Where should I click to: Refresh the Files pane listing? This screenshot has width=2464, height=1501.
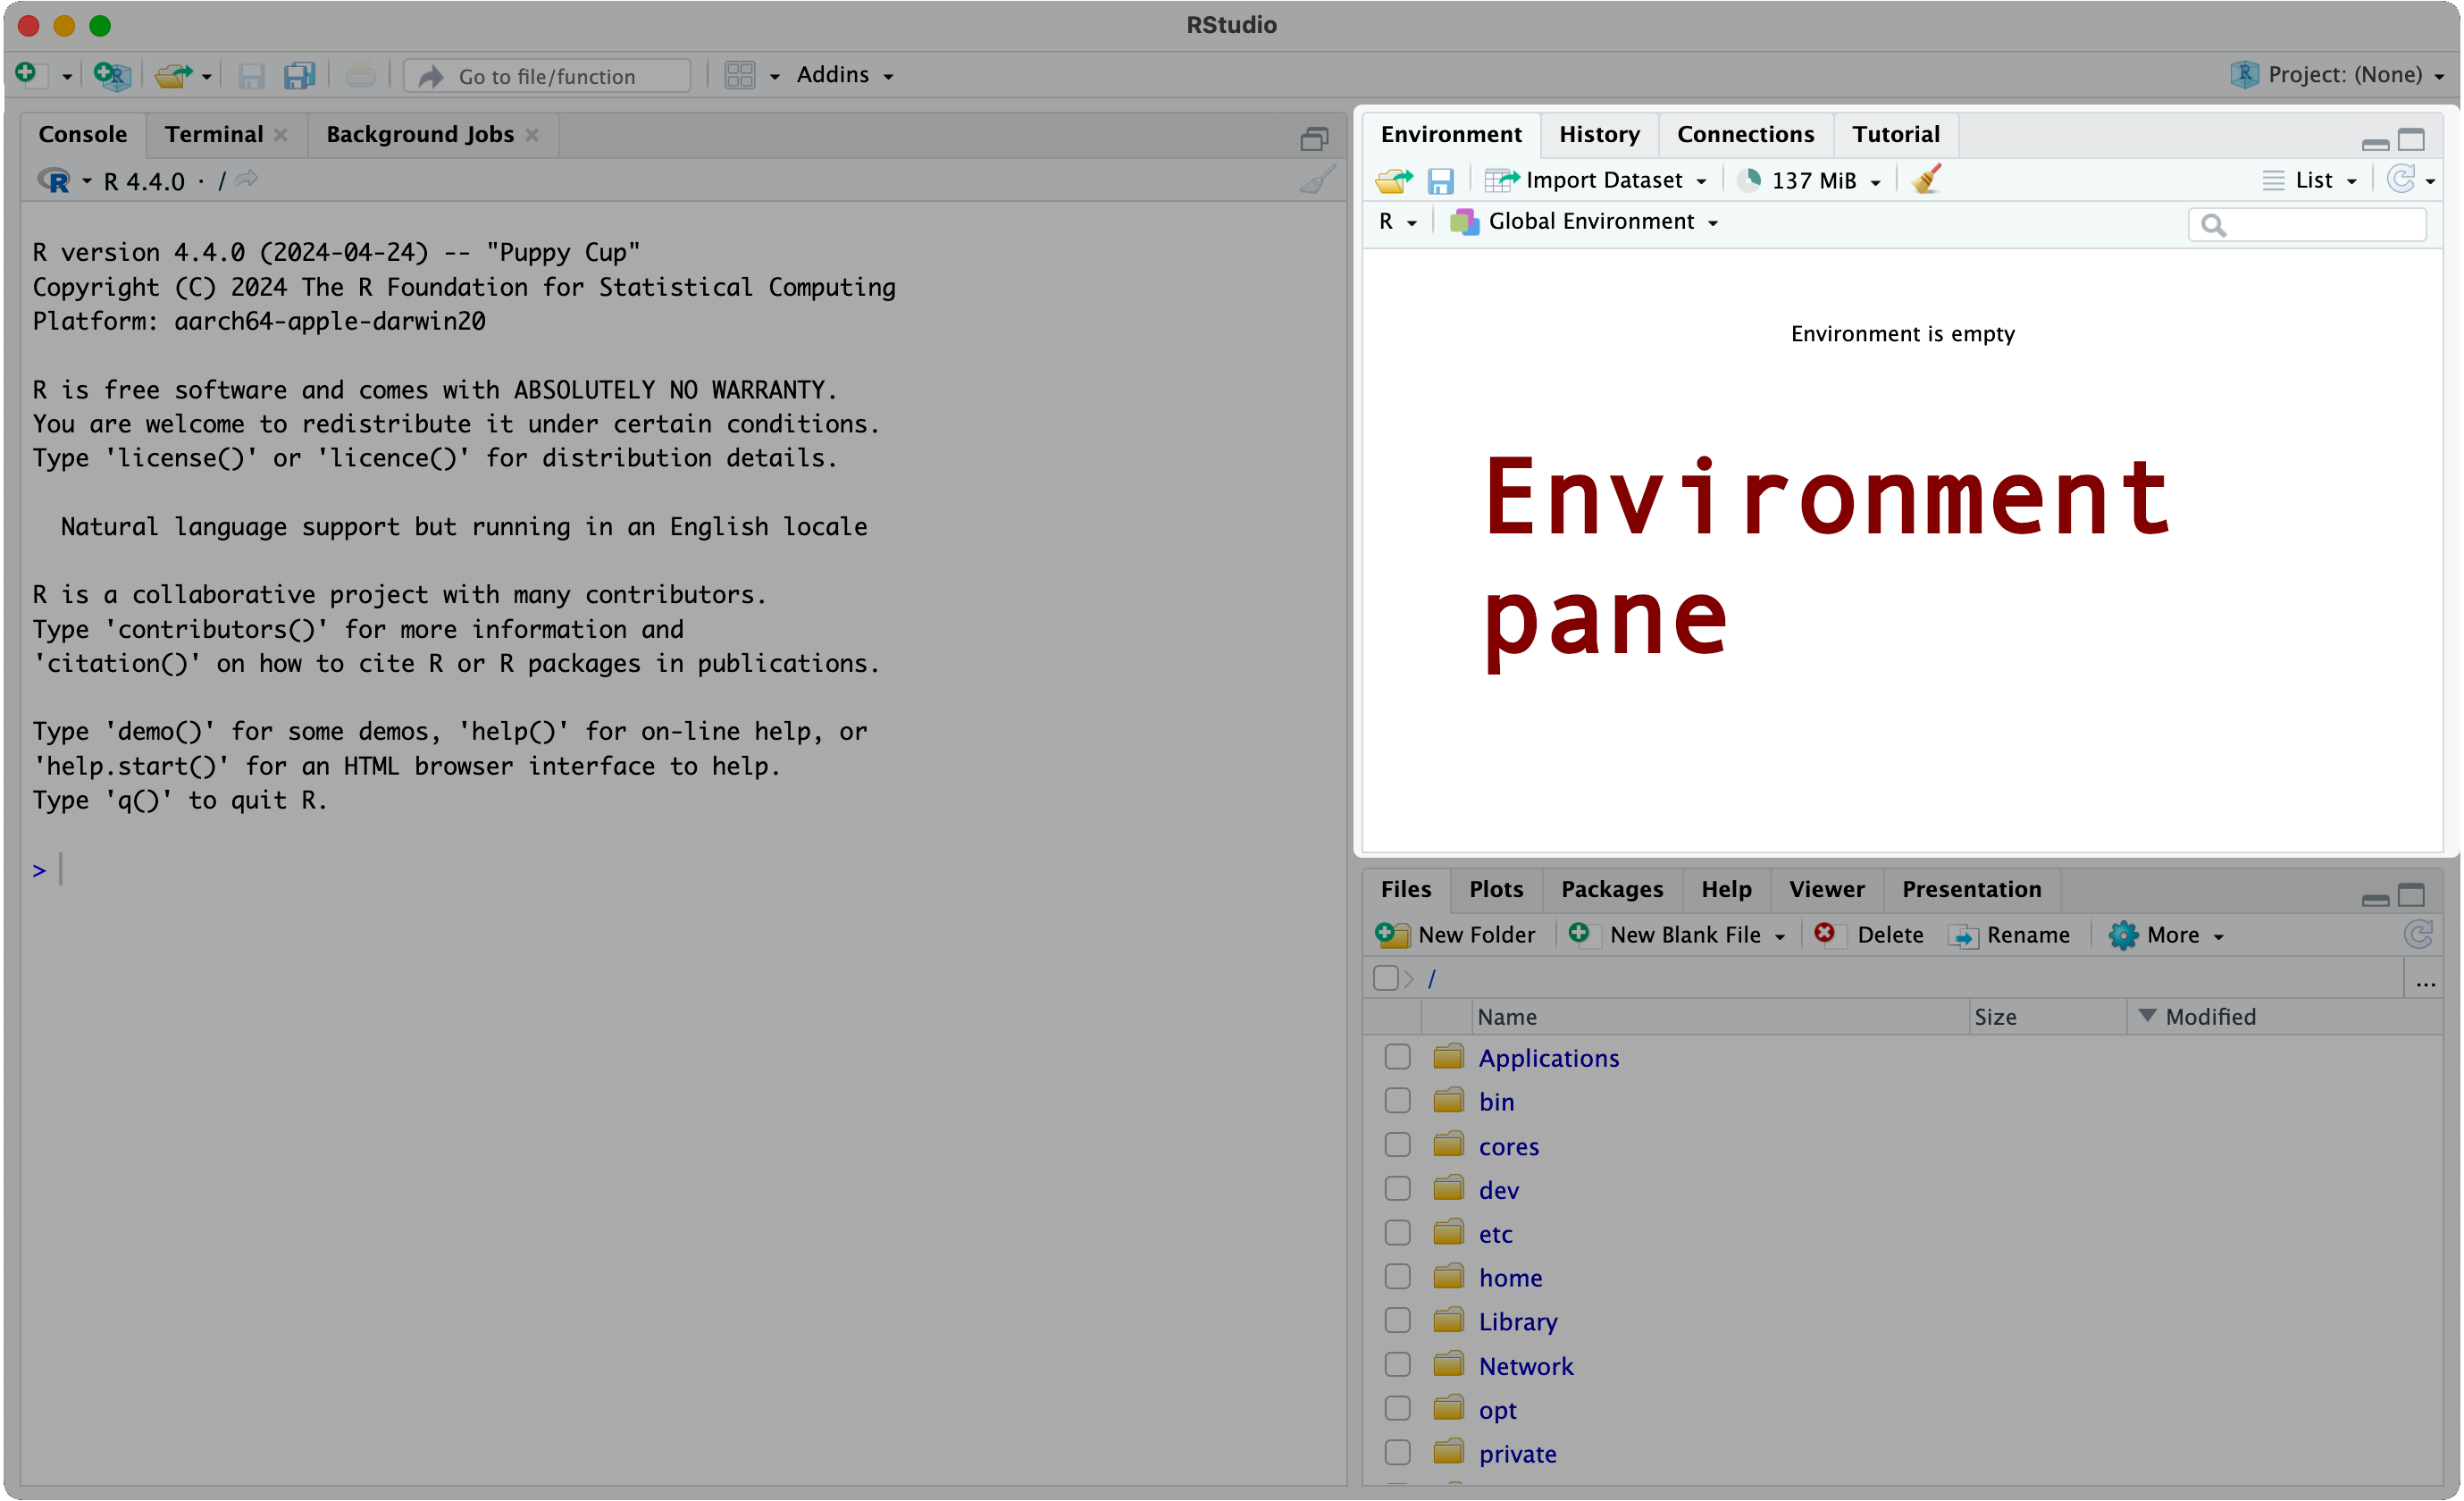(x=2418, y=935)
